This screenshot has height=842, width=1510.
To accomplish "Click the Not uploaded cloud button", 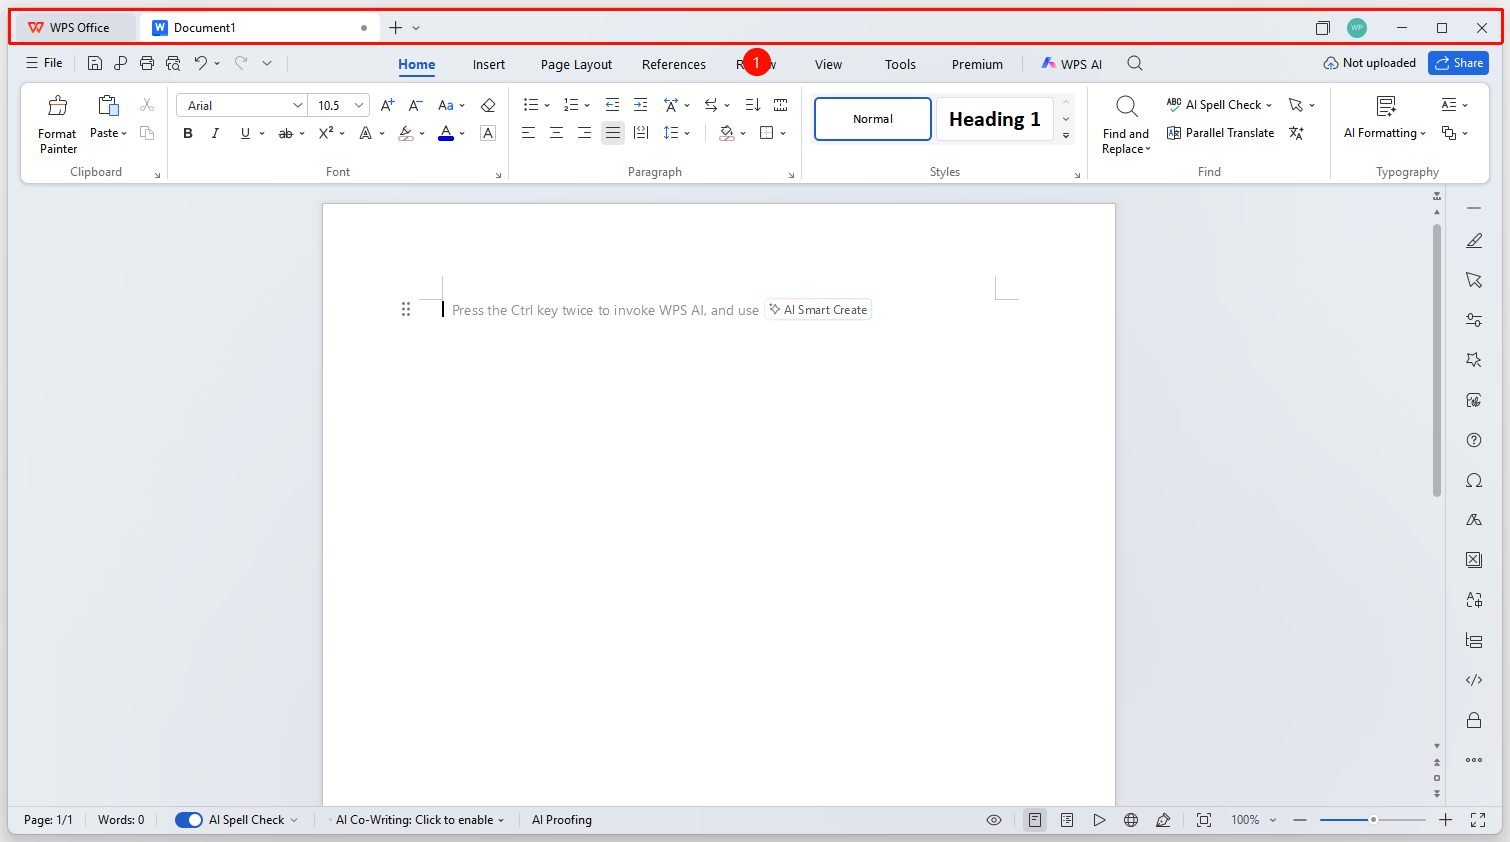I will coord(1369,63).
